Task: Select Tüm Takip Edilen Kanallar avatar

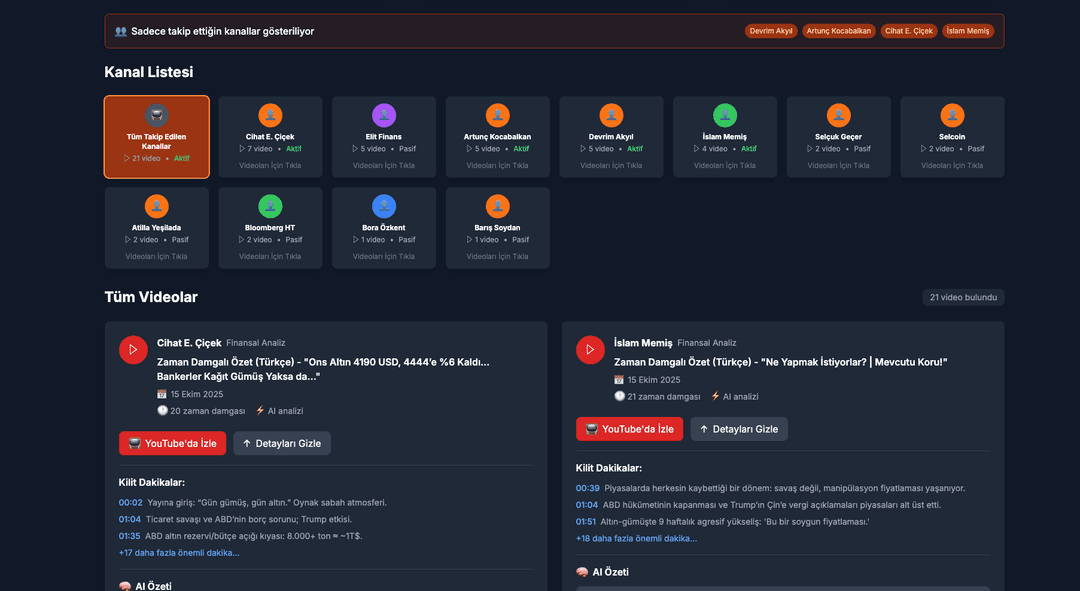Action: [156, 115]
